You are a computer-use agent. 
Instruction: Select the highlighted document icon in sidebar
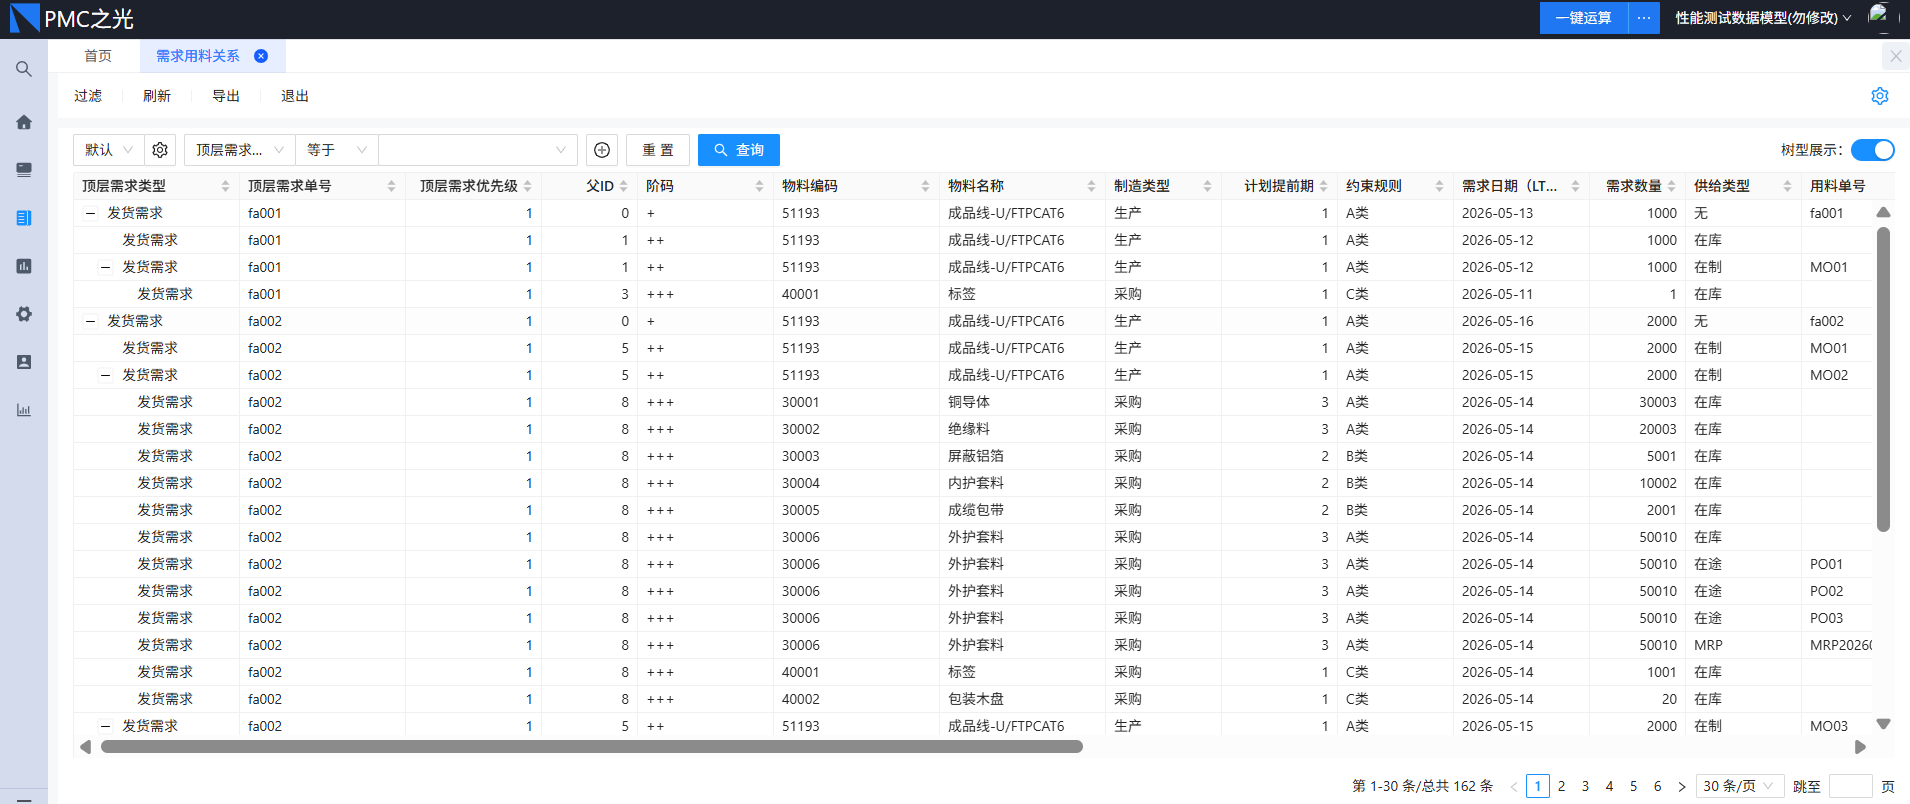click(24, 218)
